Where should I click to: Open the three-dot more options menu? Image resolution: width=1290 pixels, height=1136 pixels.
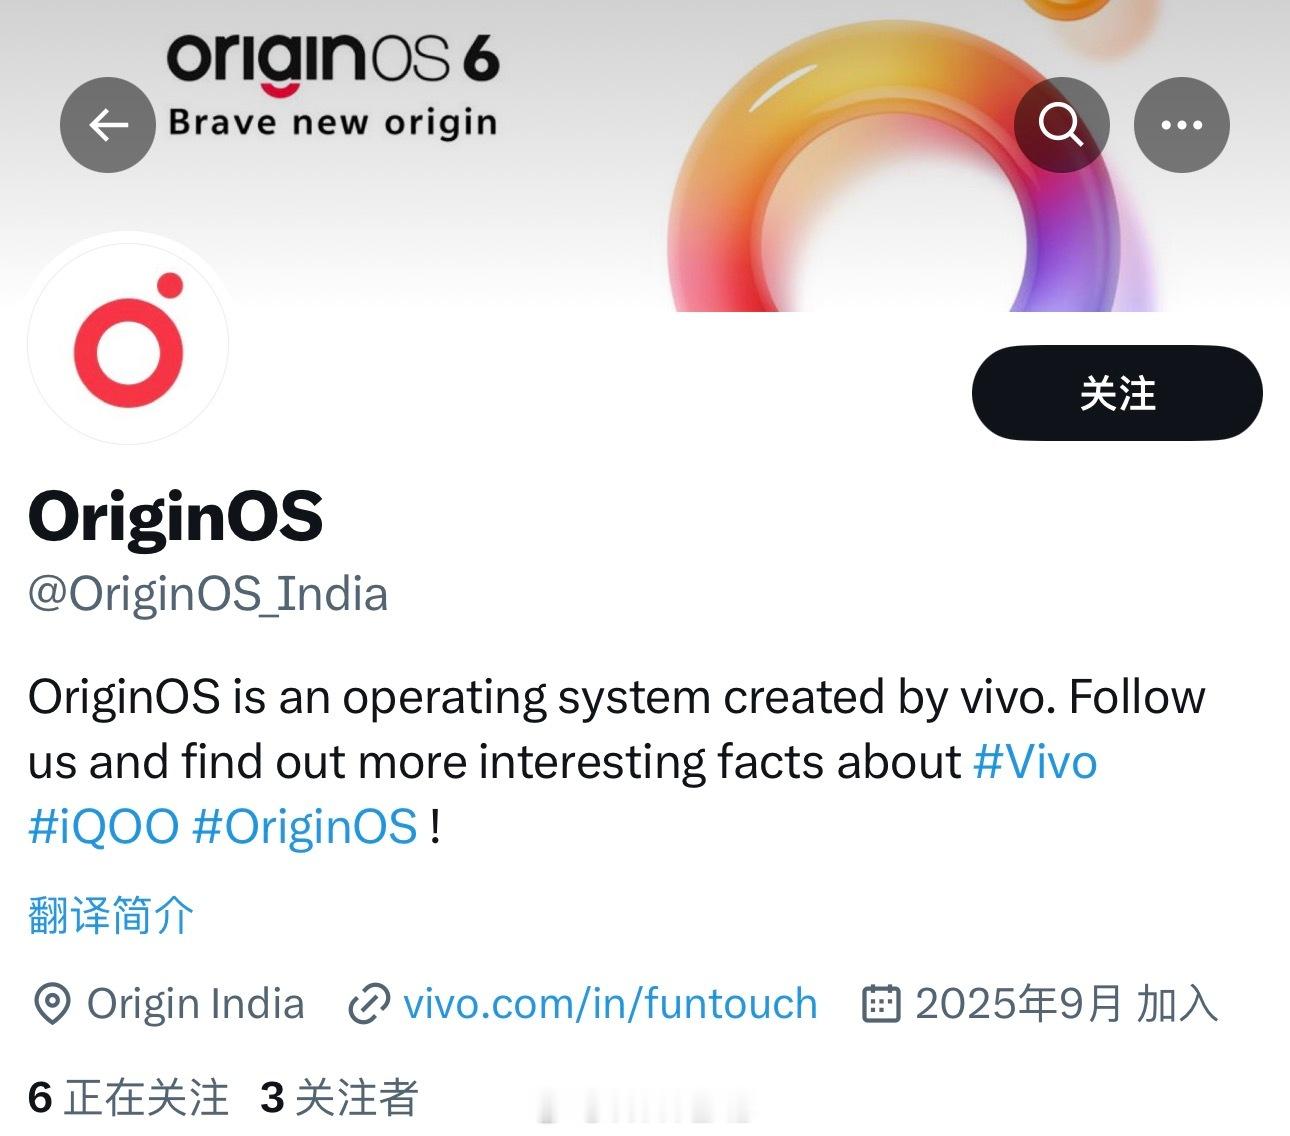[1181, 125]
